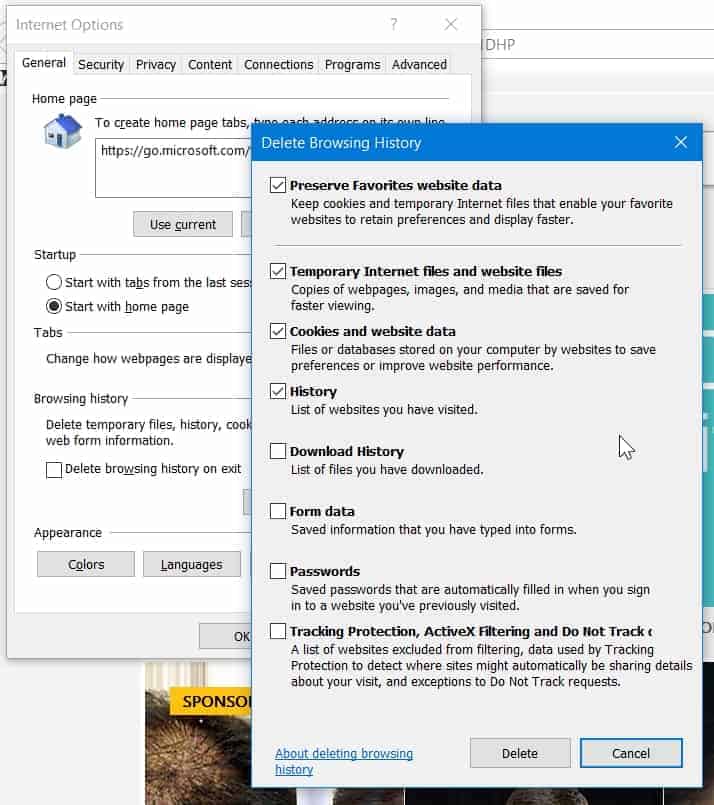Check Delete browsing history on exit
The image size is (714, 805).
pyautogui.click(x=54, y=470)
